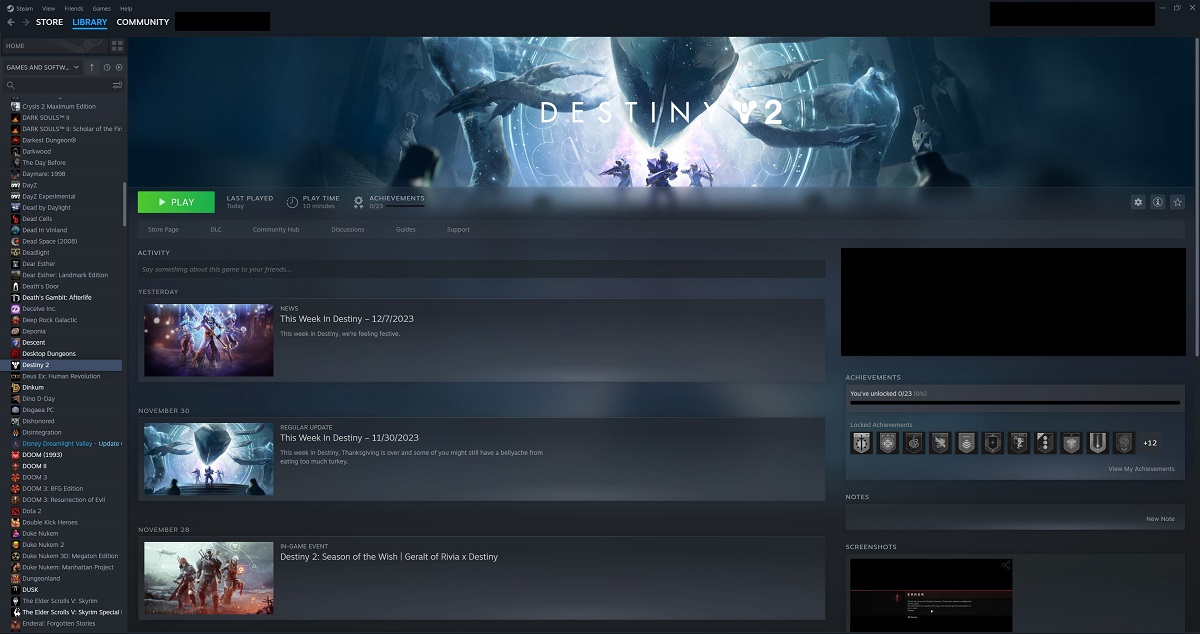
Task: Click the search magnifier in the sidebar
Action: (x=10, y=85)
